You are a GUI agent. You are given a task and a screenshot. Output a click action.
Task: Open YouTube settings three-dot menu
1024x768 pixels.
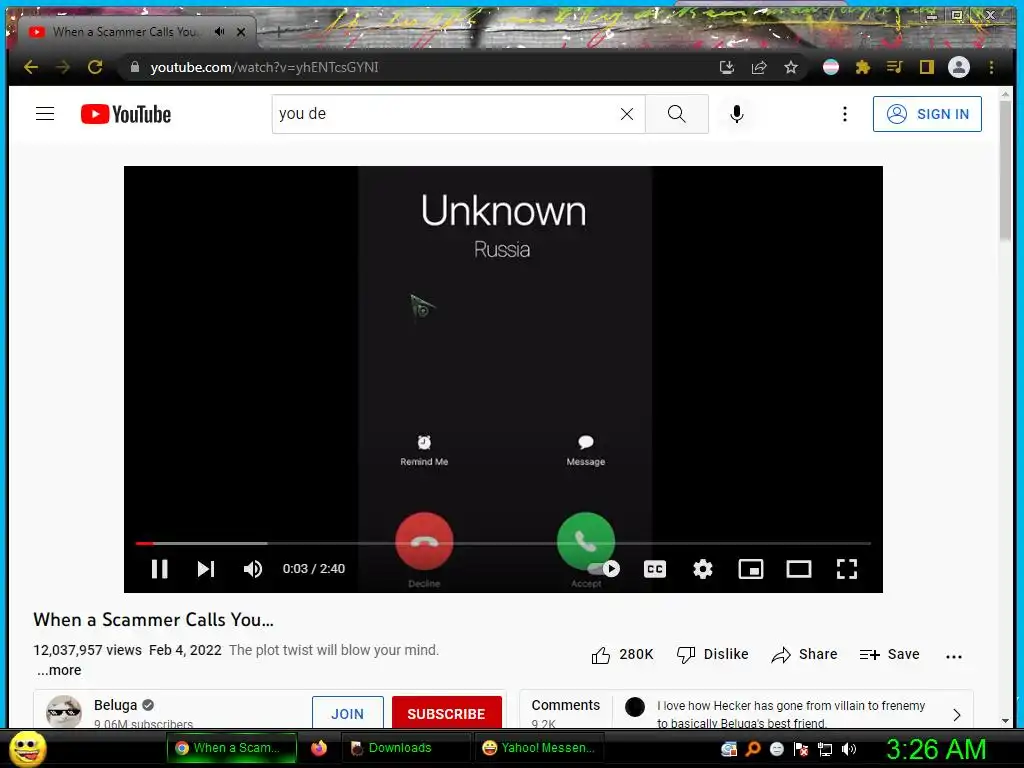[845, 114]
